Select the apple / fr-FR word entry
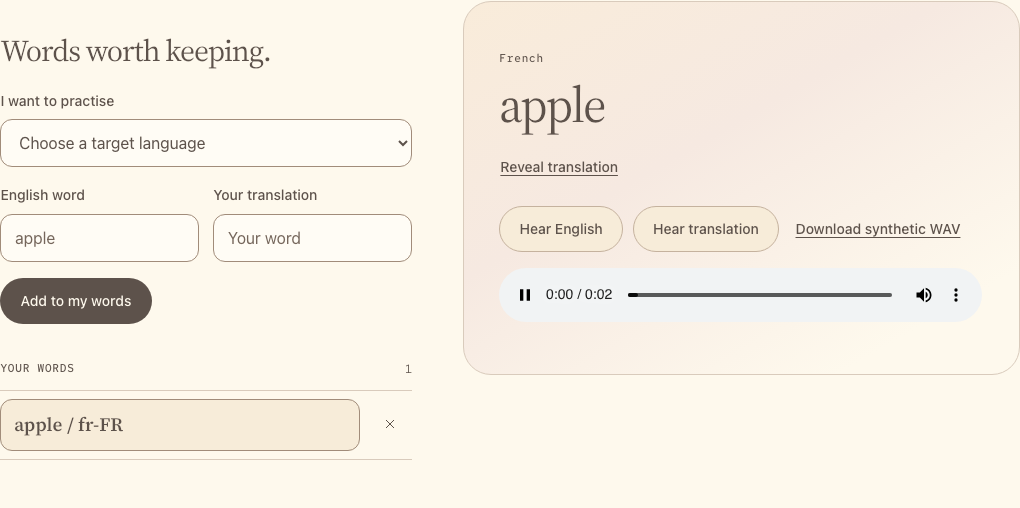 point(180,425)
